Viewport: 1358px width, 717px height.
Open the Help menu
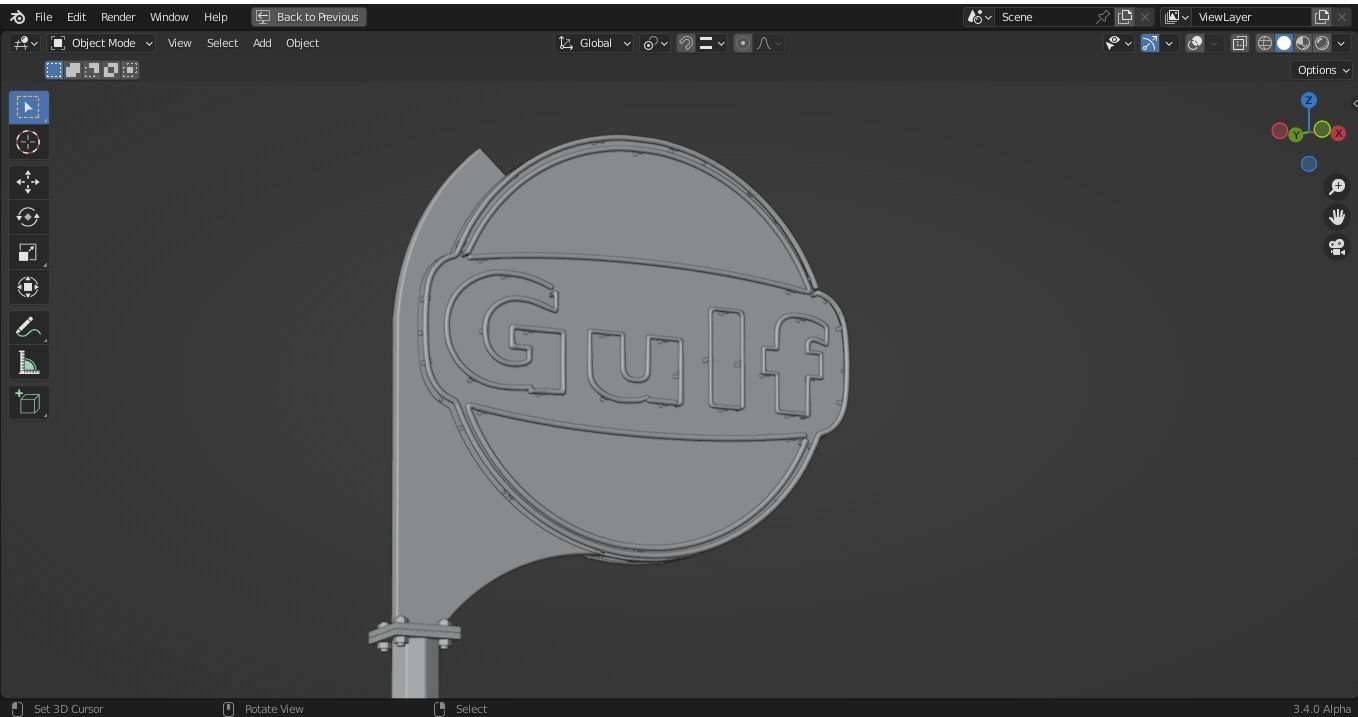(x=216, y=17)
